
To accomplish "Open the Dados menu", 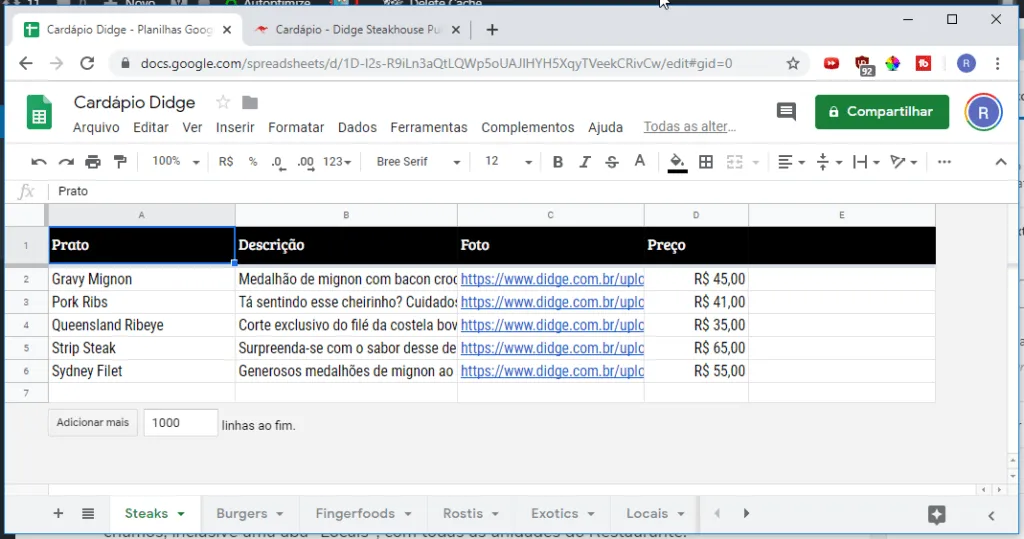I will tap(357, 127).
